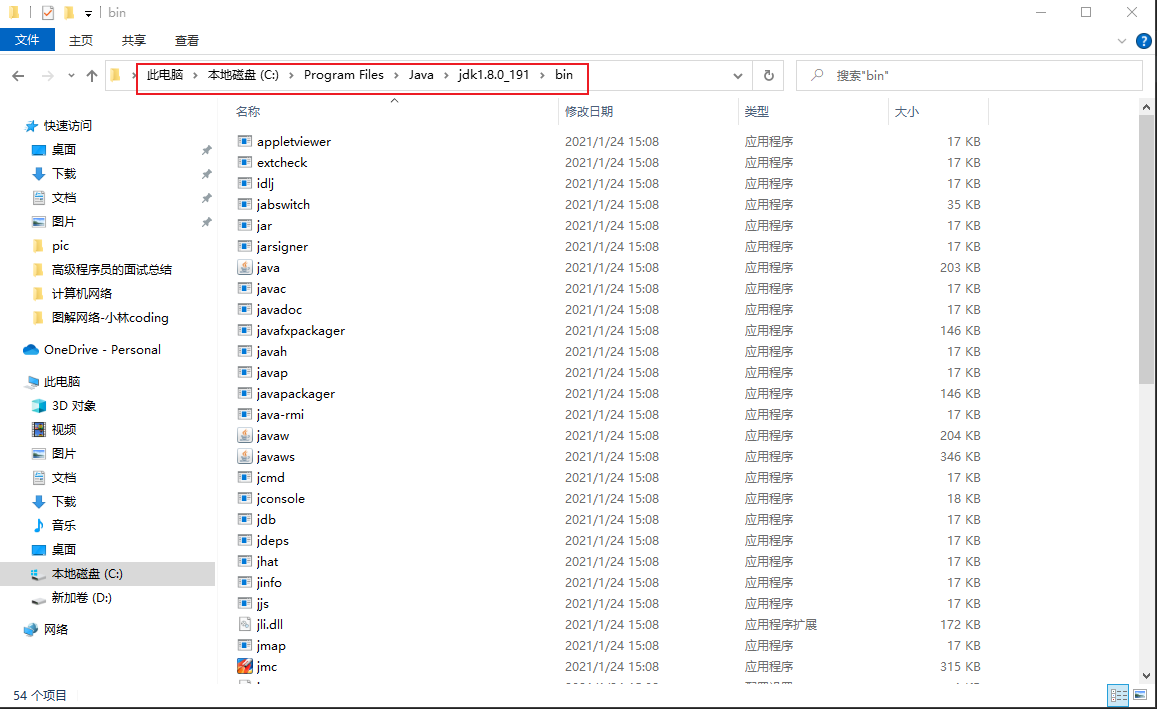Open the 文件 menu
1157x709 pixels.
(27, 40)
